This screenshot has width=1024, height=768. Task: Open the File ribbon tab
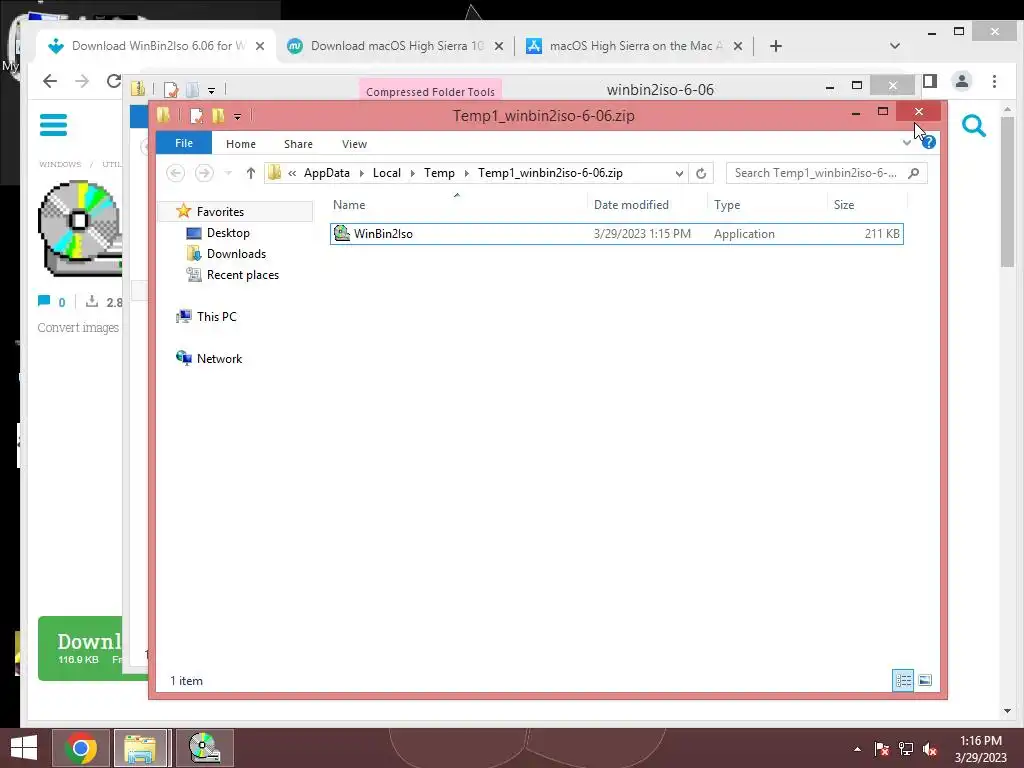coord(184,143)
